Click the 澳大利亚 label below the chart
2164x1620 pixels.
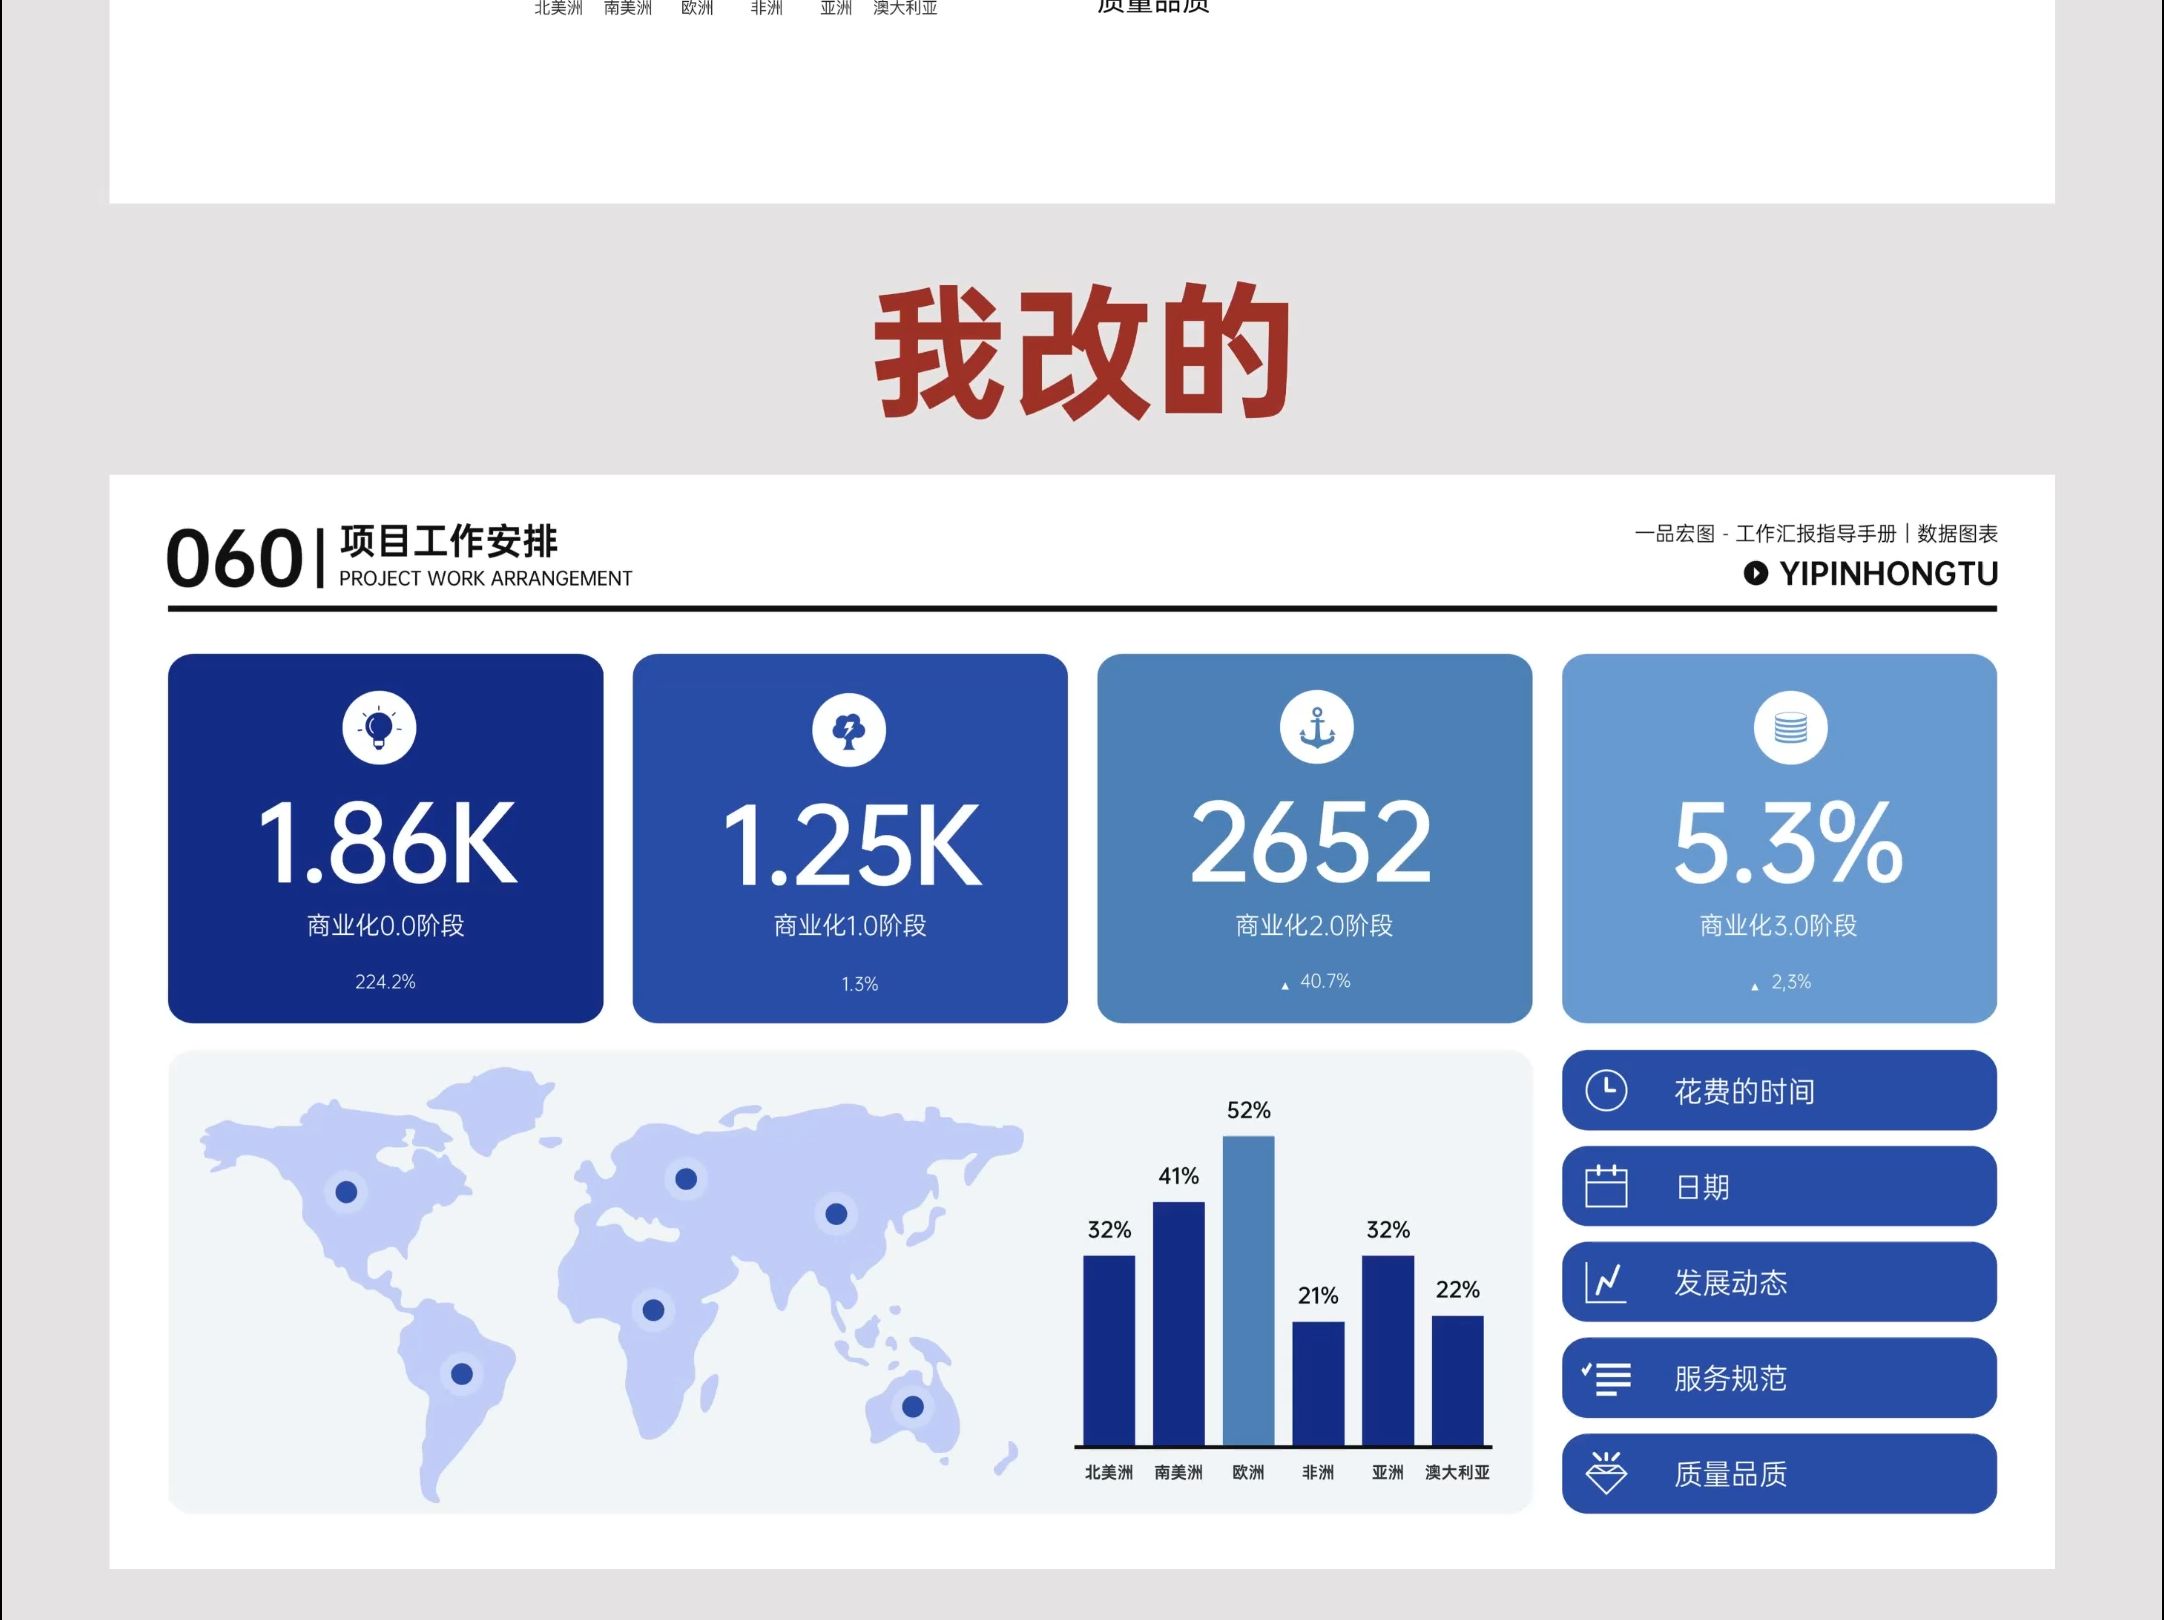tap(1457, 1472)
